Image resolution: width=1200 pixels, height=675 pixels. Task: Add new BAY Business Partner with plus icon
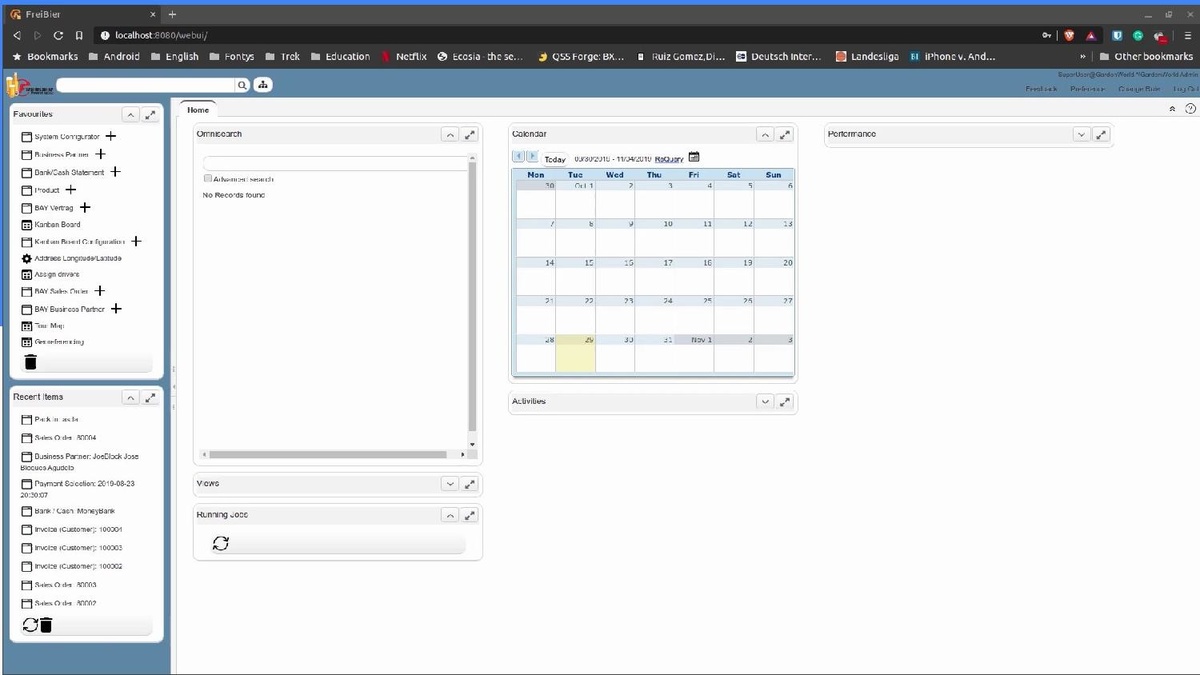(116, 309)
